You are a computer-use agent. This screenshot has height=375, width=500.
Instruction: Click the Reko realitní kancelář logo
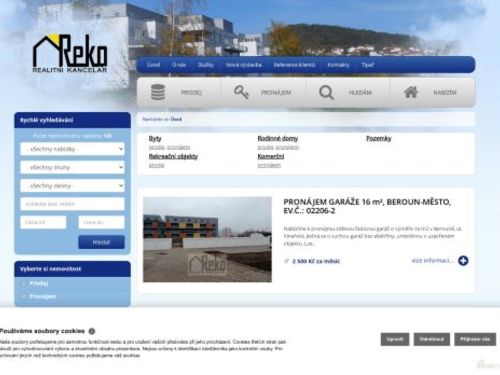[70, 53]
